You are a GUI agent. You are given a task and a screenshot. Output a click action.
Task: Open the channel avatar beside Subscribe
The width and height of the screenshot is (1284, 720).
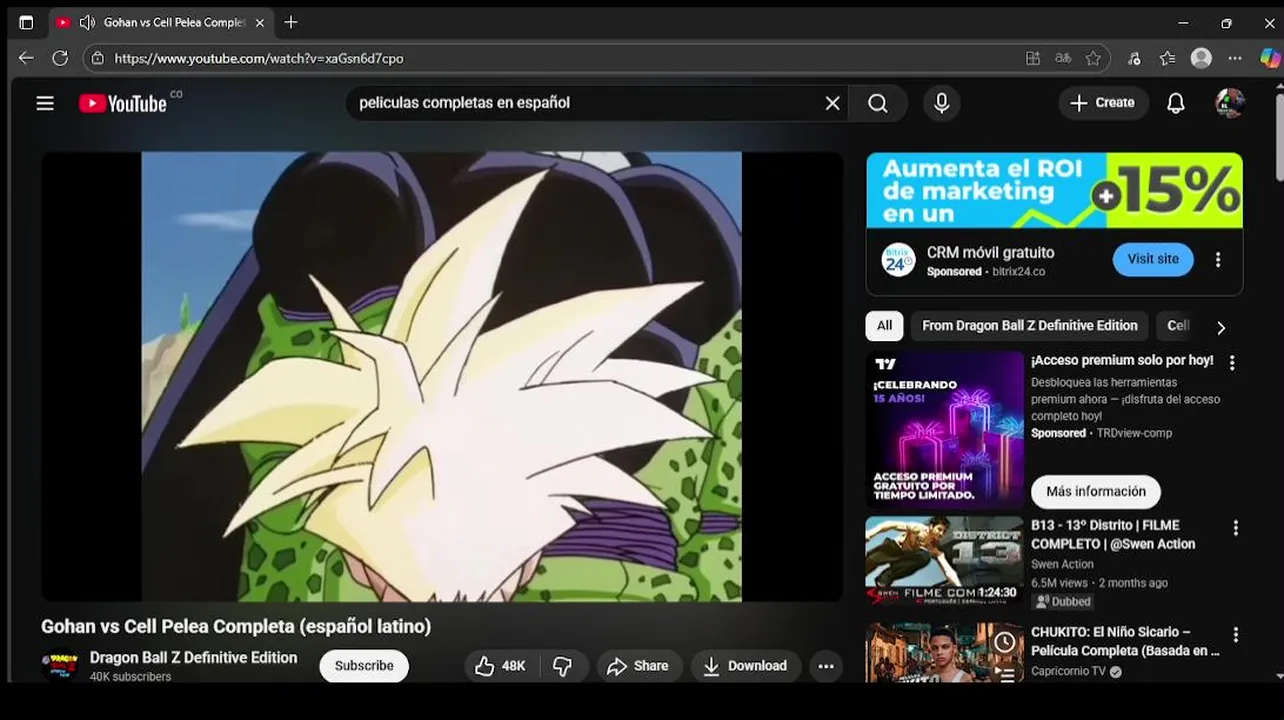60,665
